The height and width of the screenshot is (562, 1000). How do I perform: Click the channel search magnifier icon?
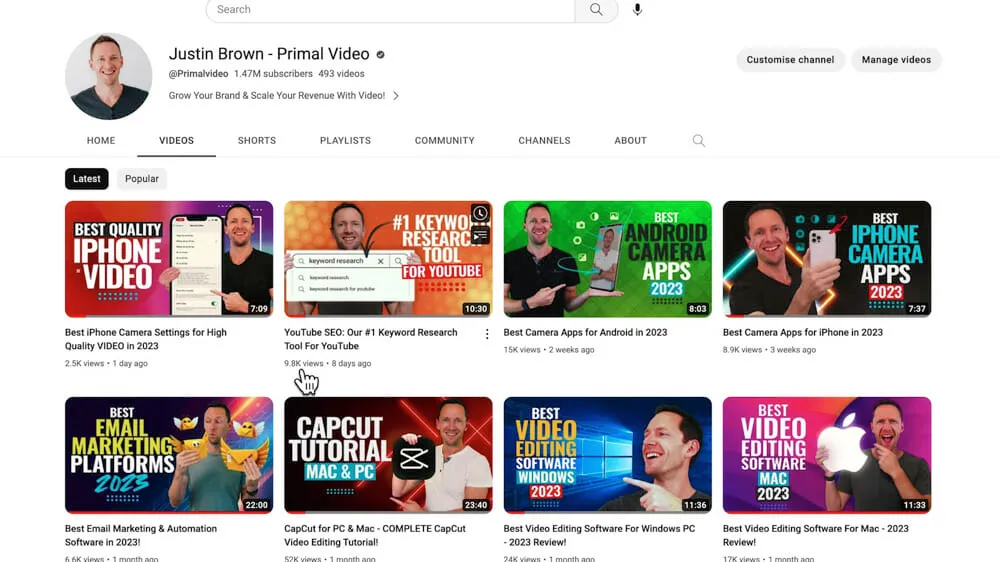point(699,141)
